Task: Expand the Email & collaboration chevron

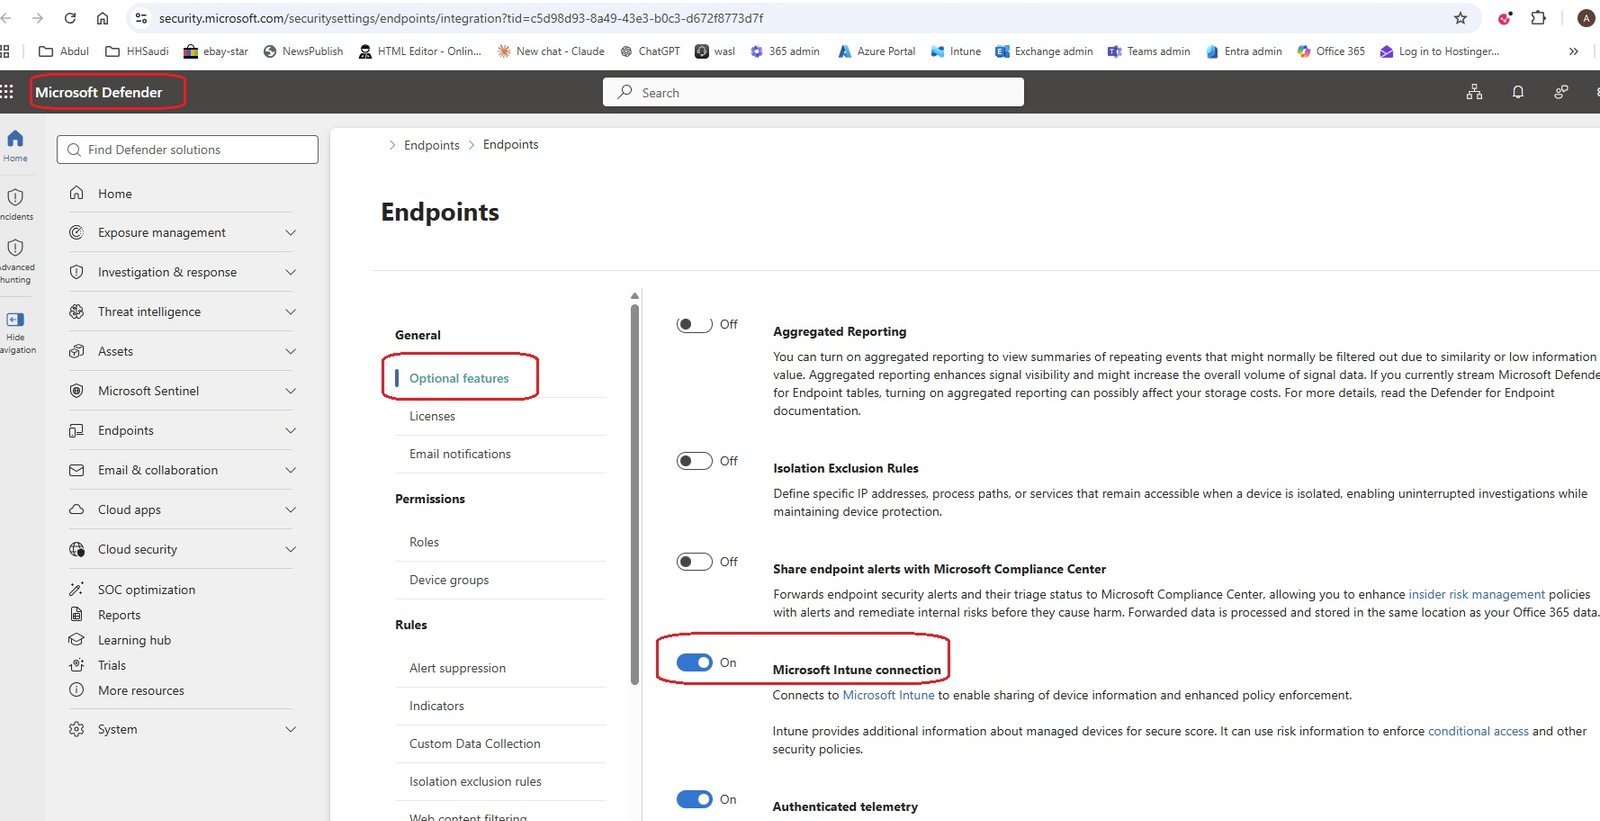Action: (x=290, y=470)
